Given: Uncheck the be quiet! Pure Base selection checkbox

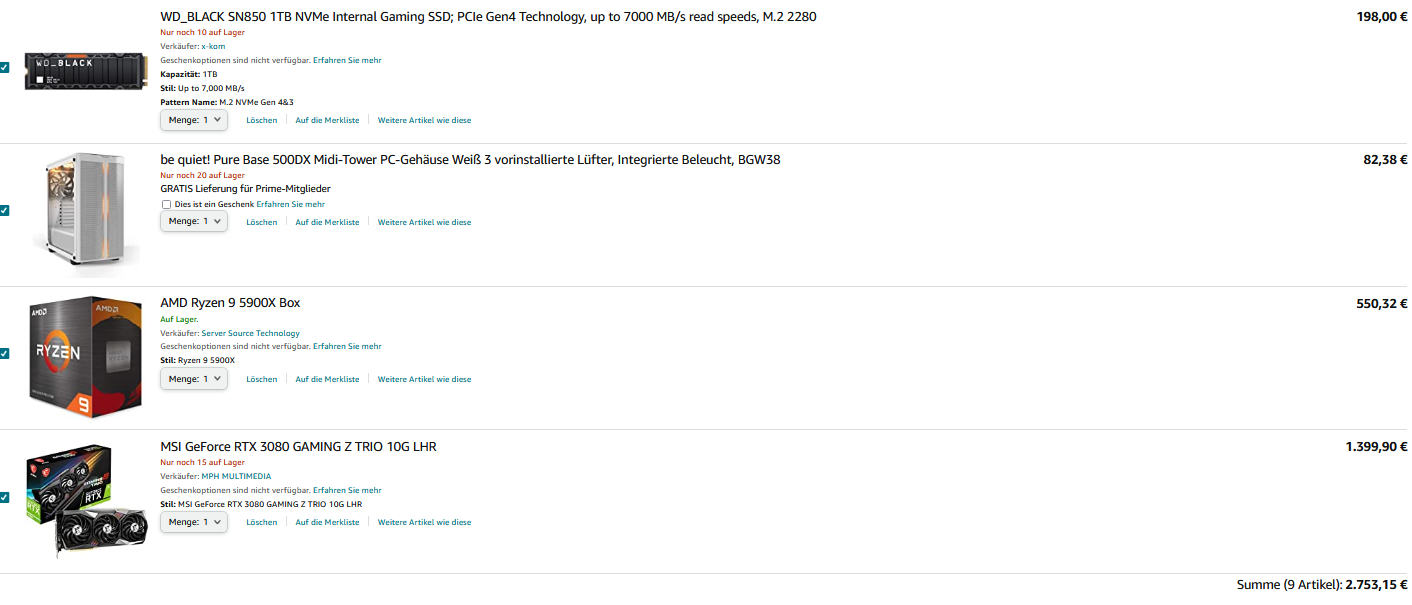Looking at the screenshot, I should click(4, 210).
